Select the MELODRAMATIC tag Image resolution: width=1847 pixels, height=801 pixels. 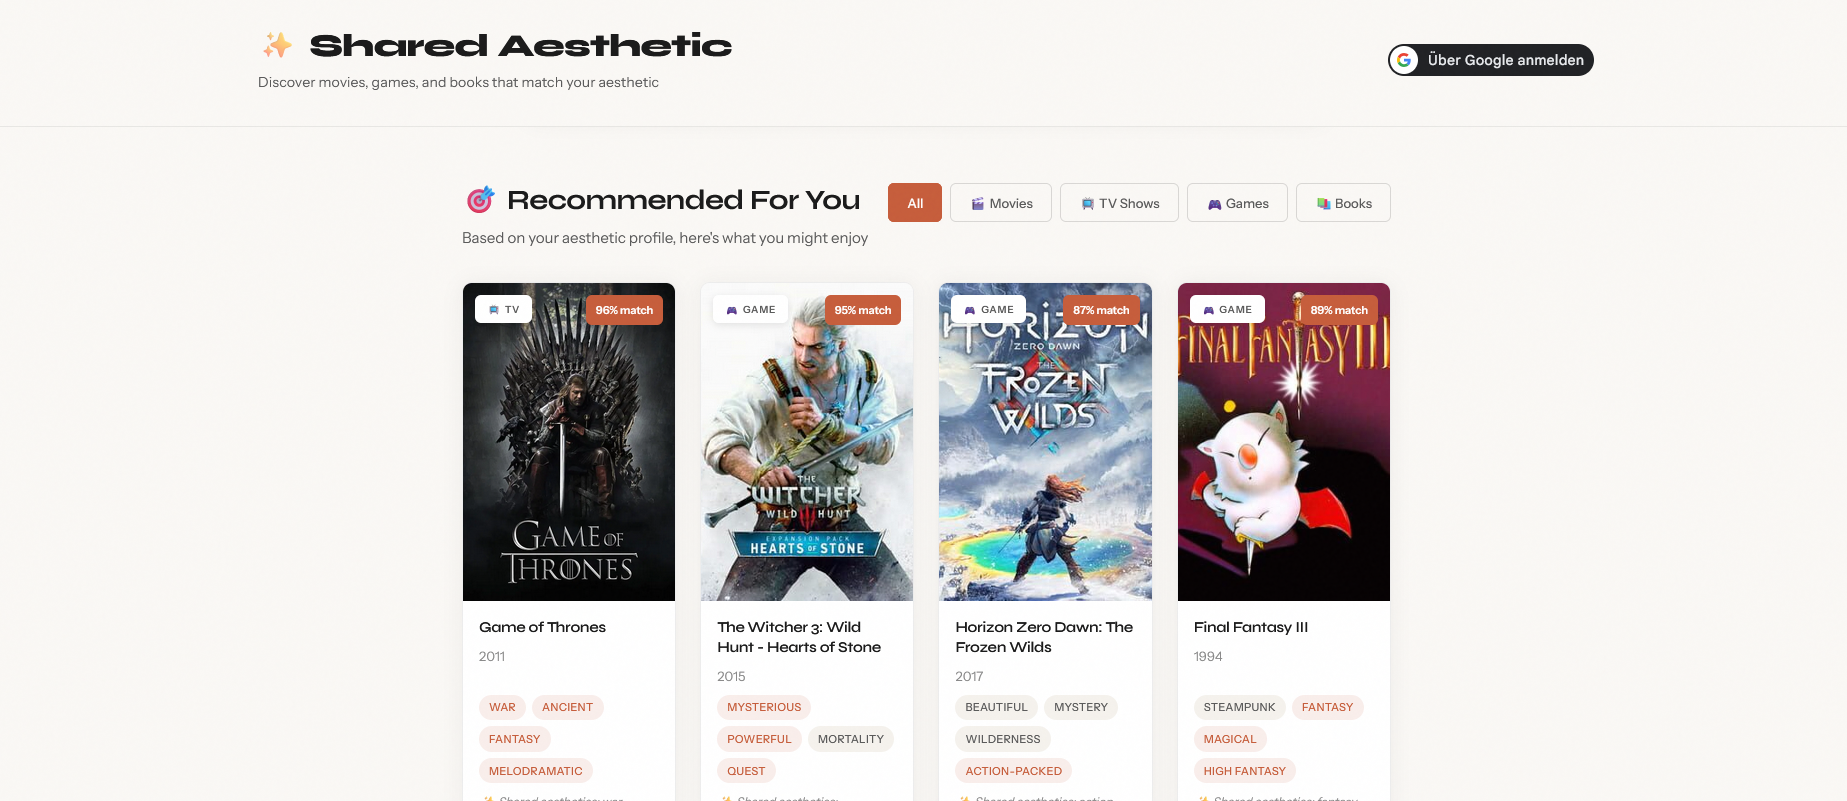click(x=535, y=771)
